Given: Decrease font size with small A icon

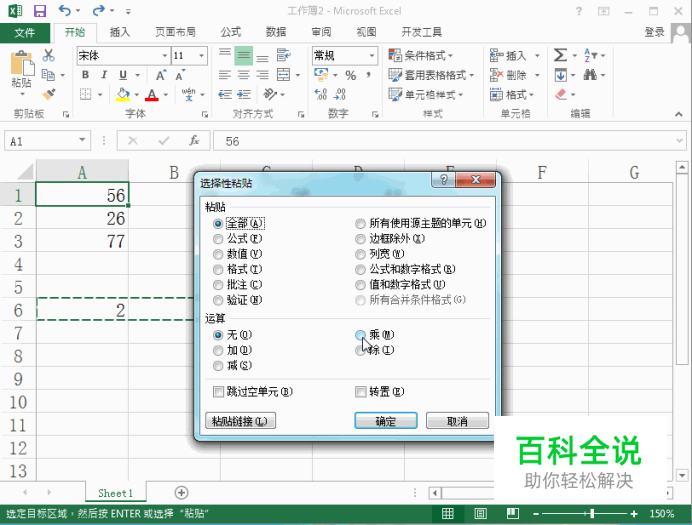Looking at the screenshot, I should click(180, 75).
